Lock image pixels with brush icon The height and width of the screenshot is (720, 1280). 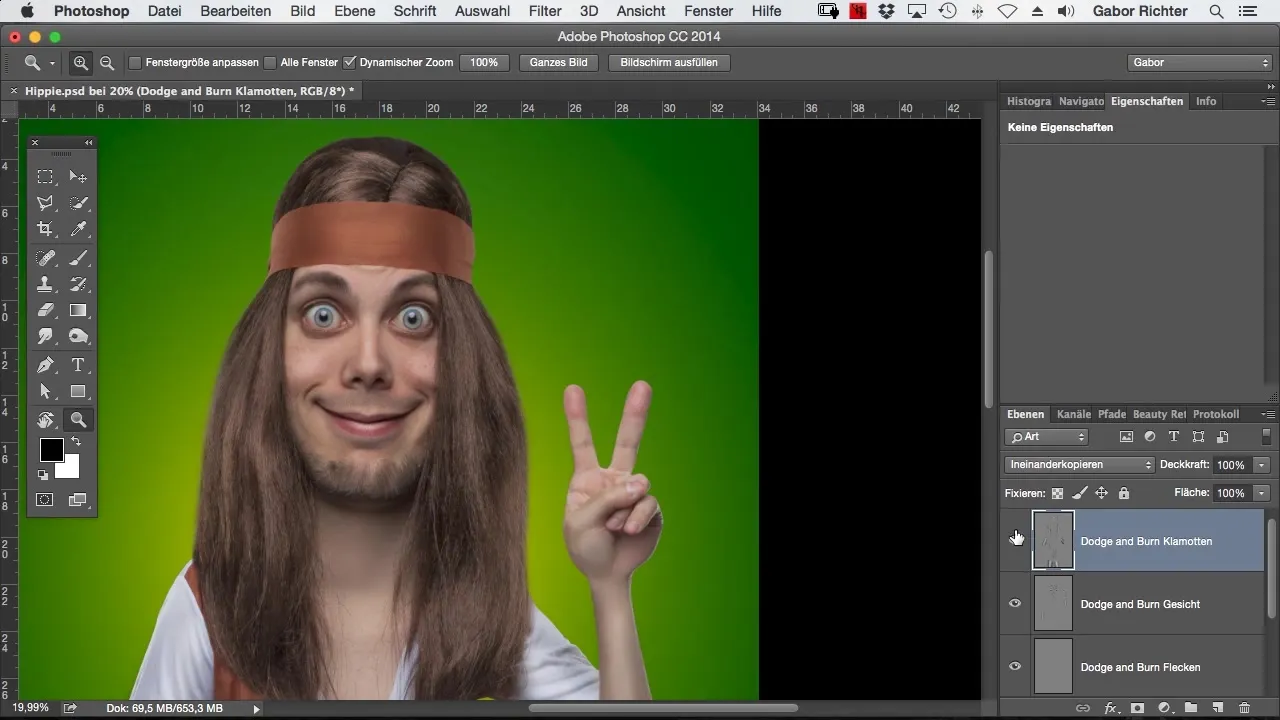pos(1079,493)
